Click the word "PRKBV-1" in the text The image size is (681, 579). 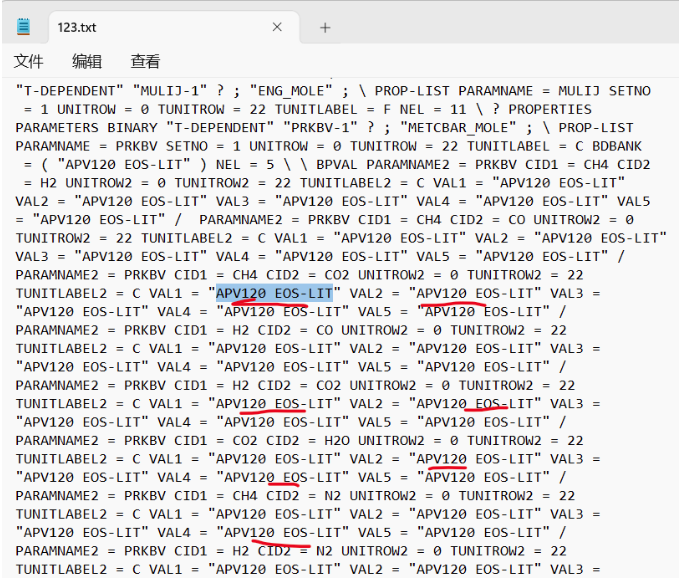click(321, 128)
